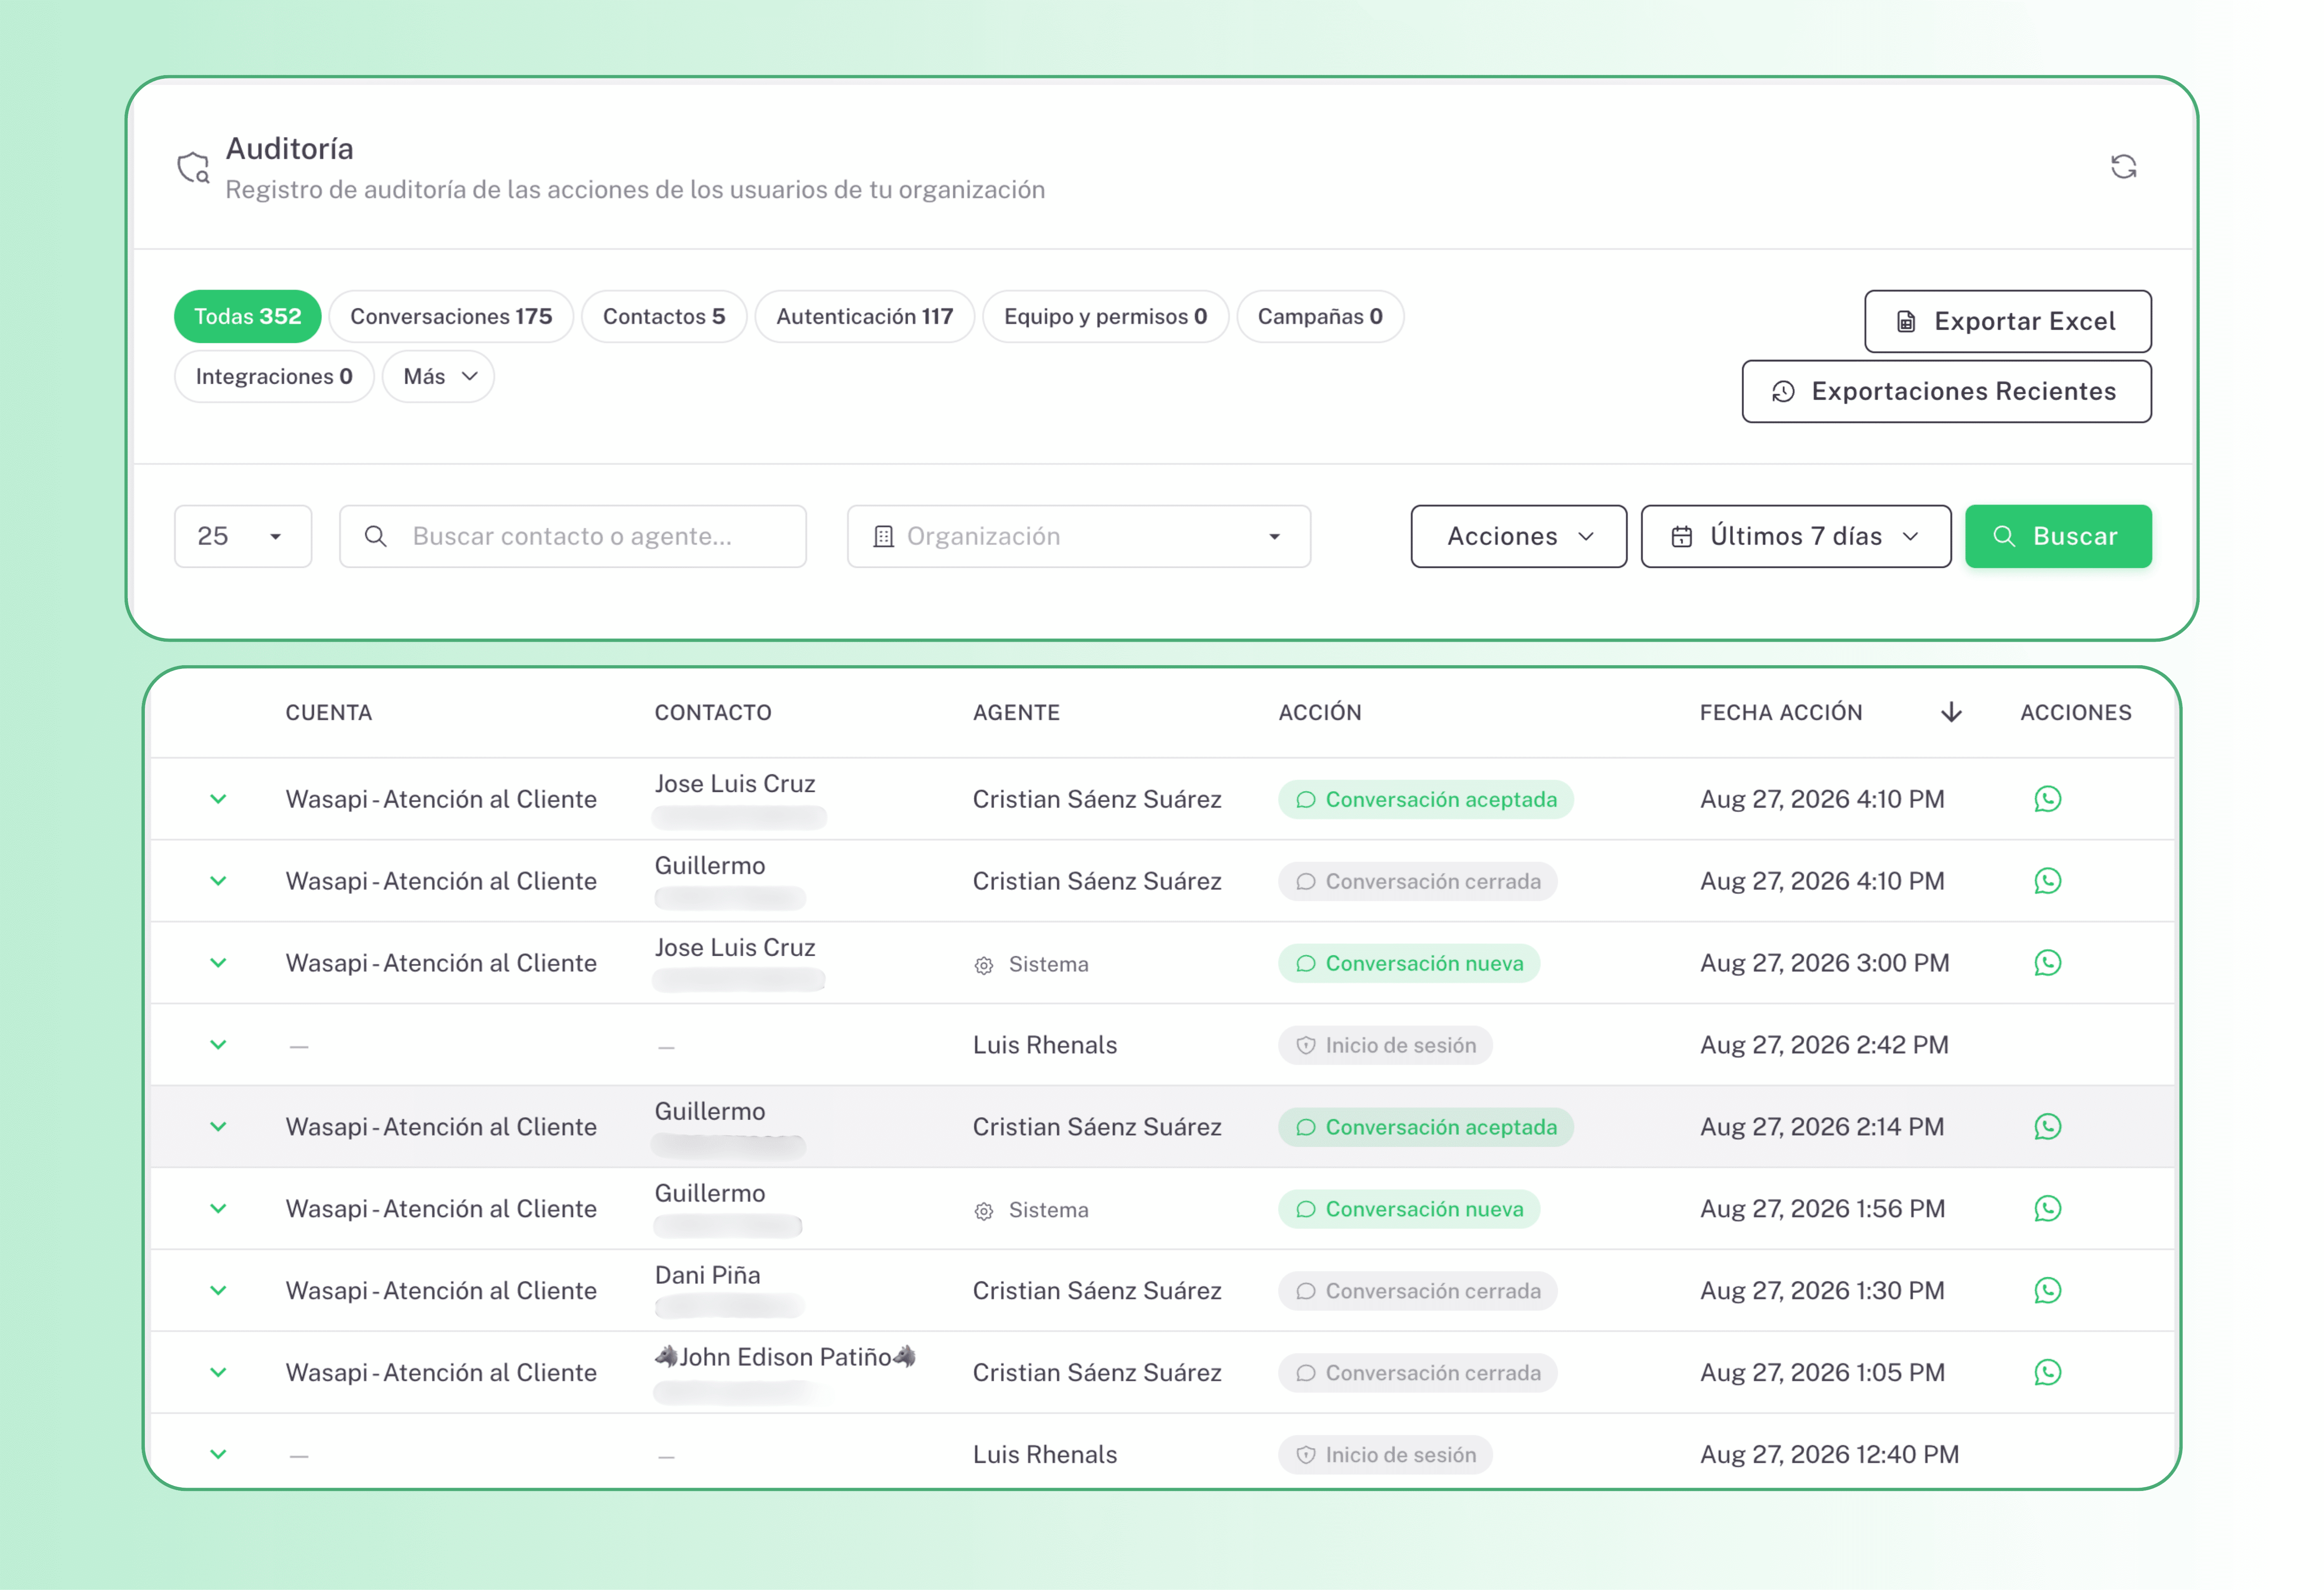This screenshot has height=1590, width=2324.
Task: Click Conversación nueva badge in 3:00 PM row
Action: point(1409,963)
